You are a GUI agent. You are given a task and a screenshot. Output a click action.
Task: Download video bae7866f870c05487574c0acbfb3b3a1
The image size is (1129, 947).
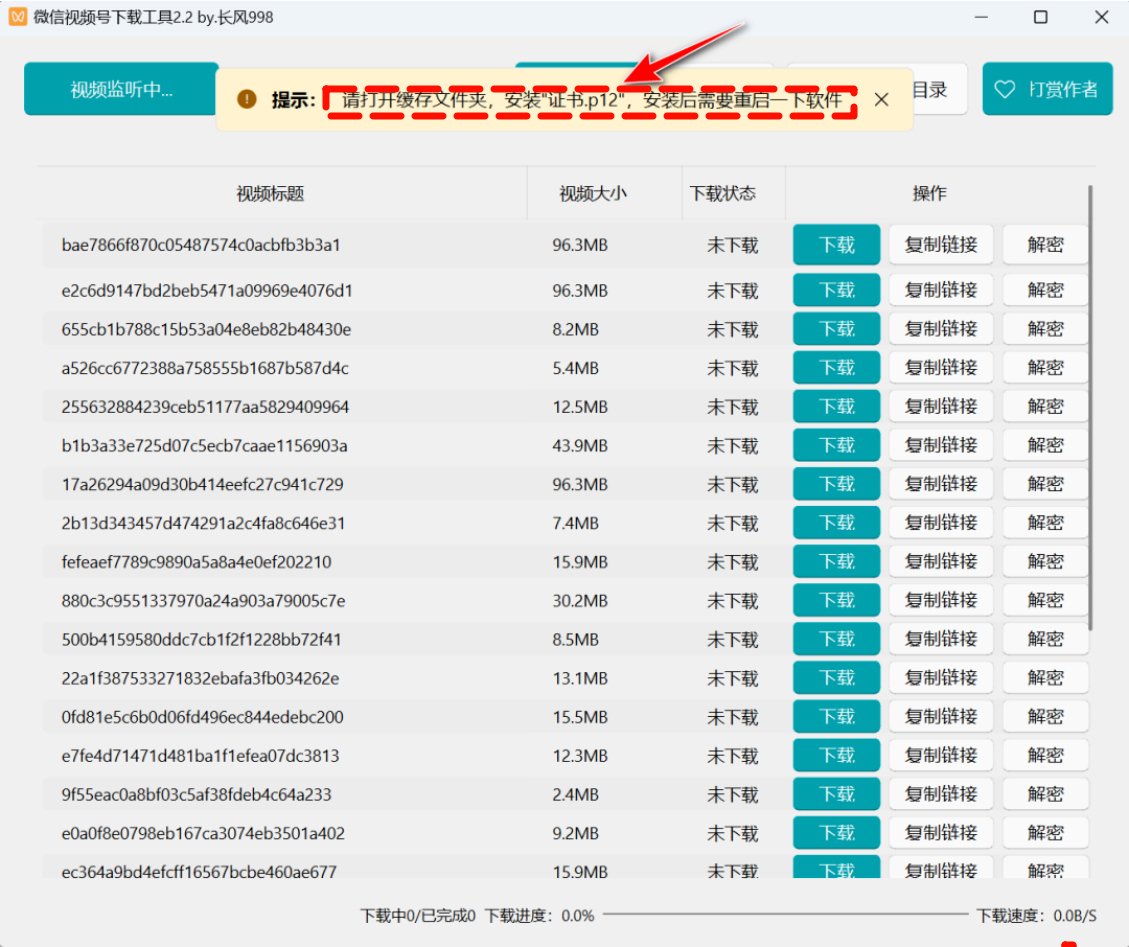tap(837, 245)
